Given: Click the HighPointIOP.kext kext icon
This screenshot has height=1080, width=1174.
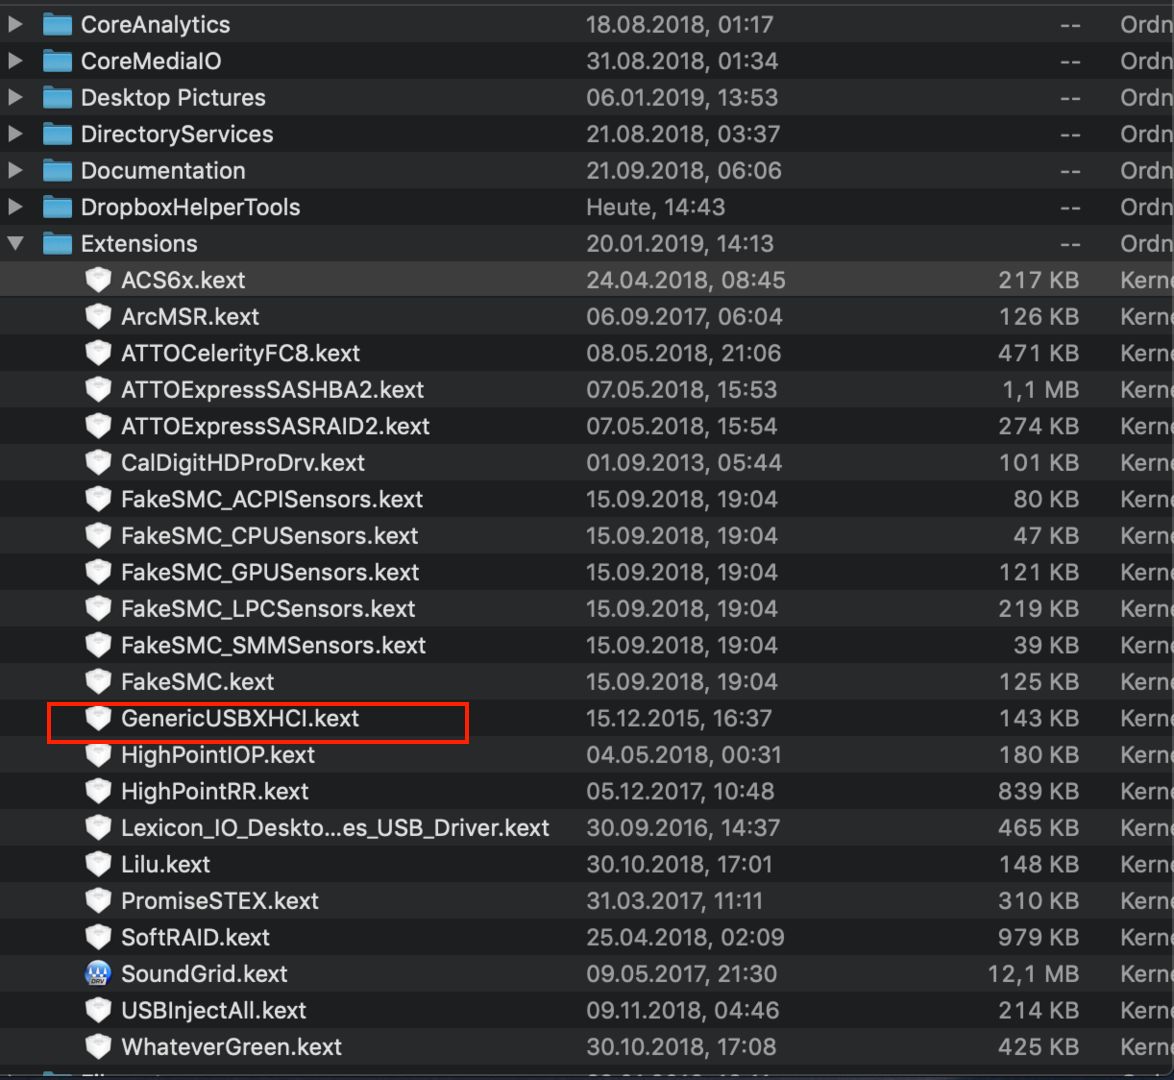Looking at the screenshot, I should (98, 755).
